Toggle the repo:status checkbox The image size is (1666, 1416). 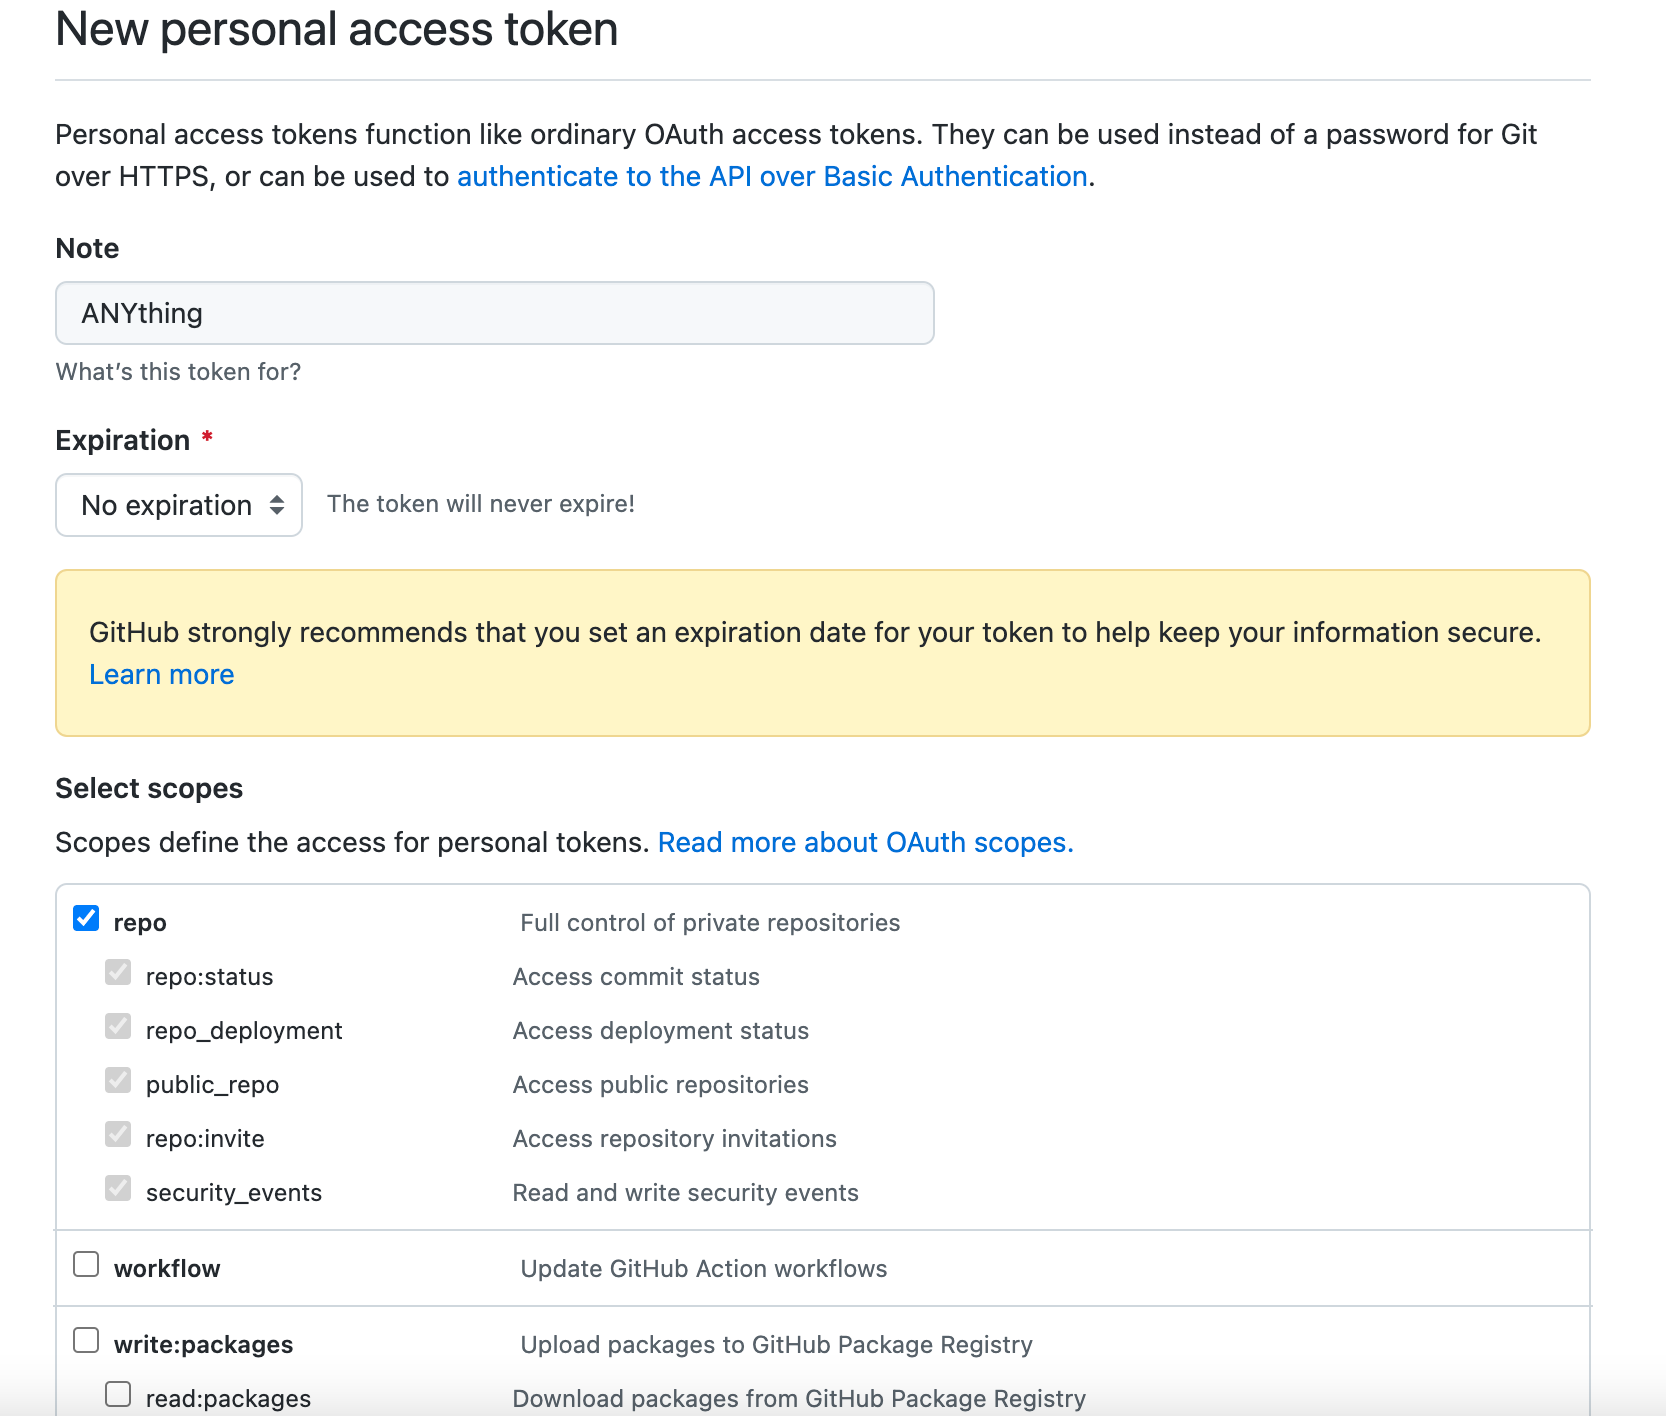tap(118, 972)
